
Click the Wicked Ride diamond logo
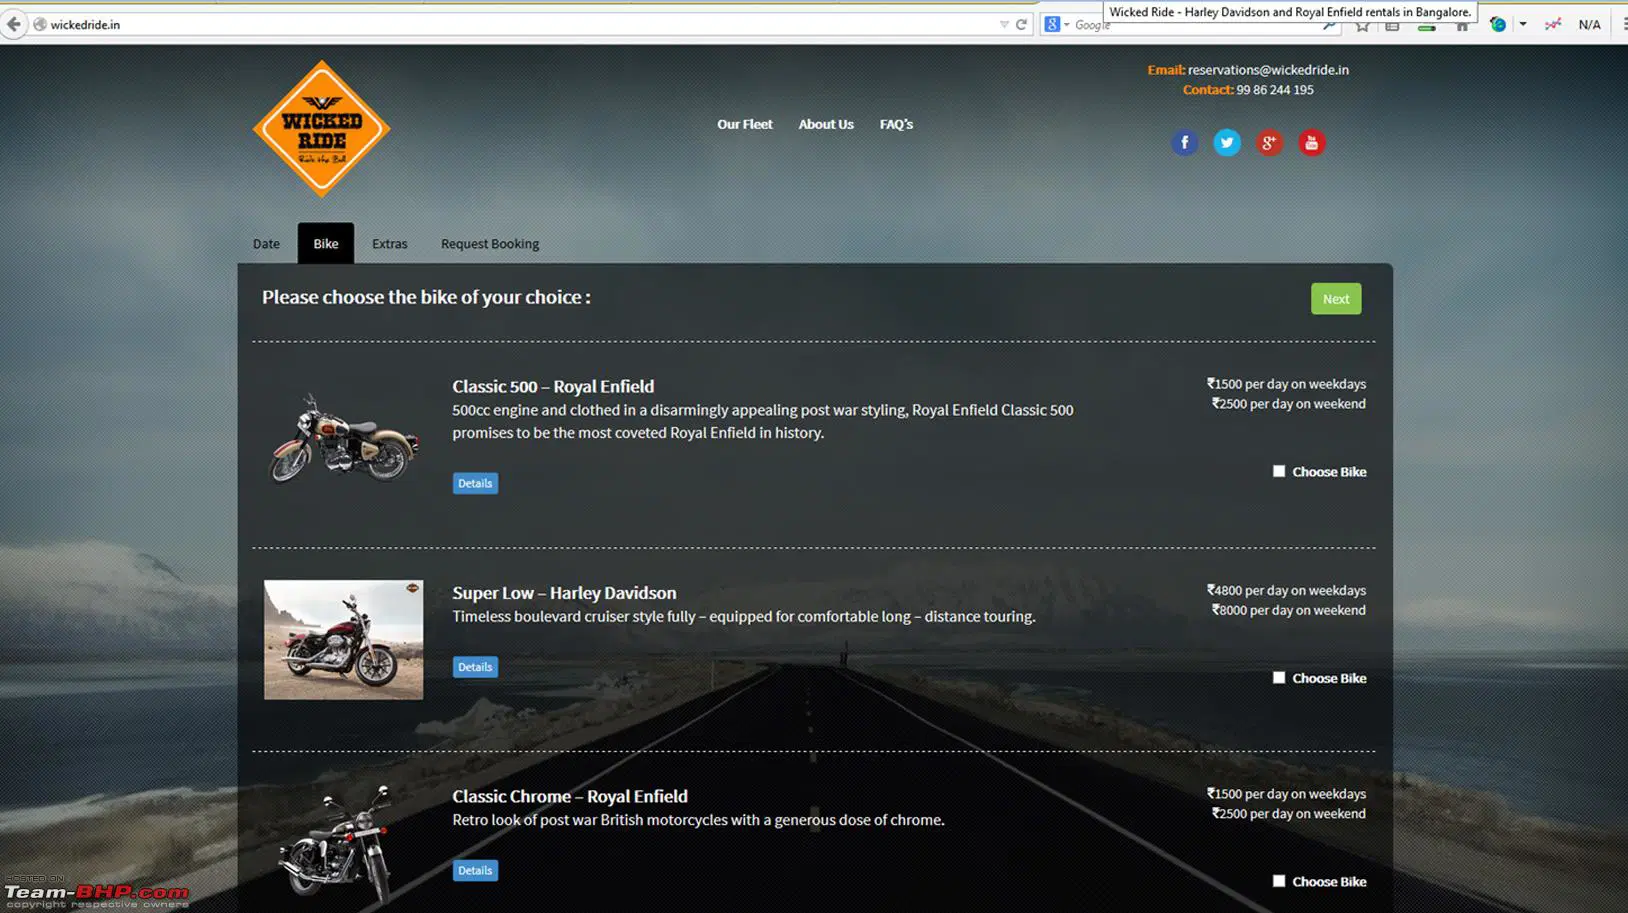[321, 128]
